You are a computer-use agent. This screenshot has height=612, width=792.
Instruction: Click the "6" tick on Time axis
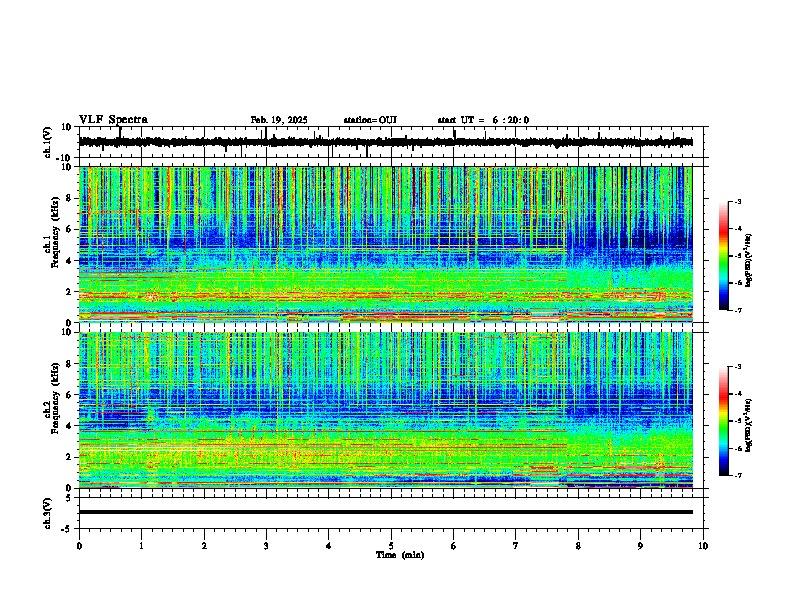(454, 546)
